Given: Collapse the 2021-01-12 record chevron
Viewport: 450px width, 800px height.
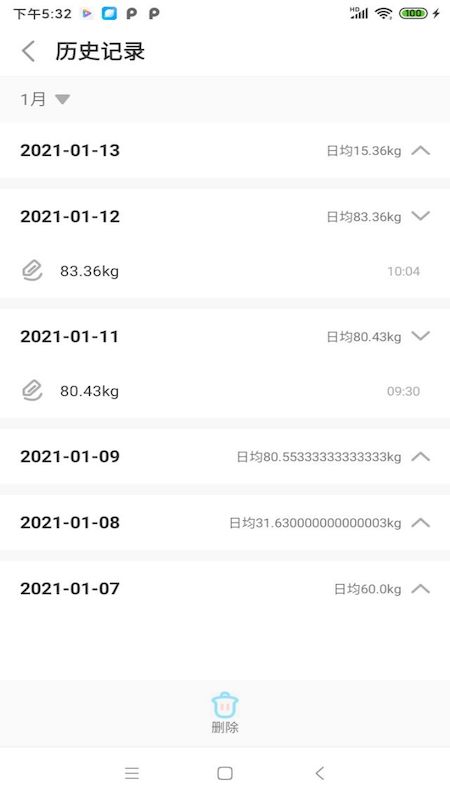Looking at the screenshot, I should [x=421, y=216].
